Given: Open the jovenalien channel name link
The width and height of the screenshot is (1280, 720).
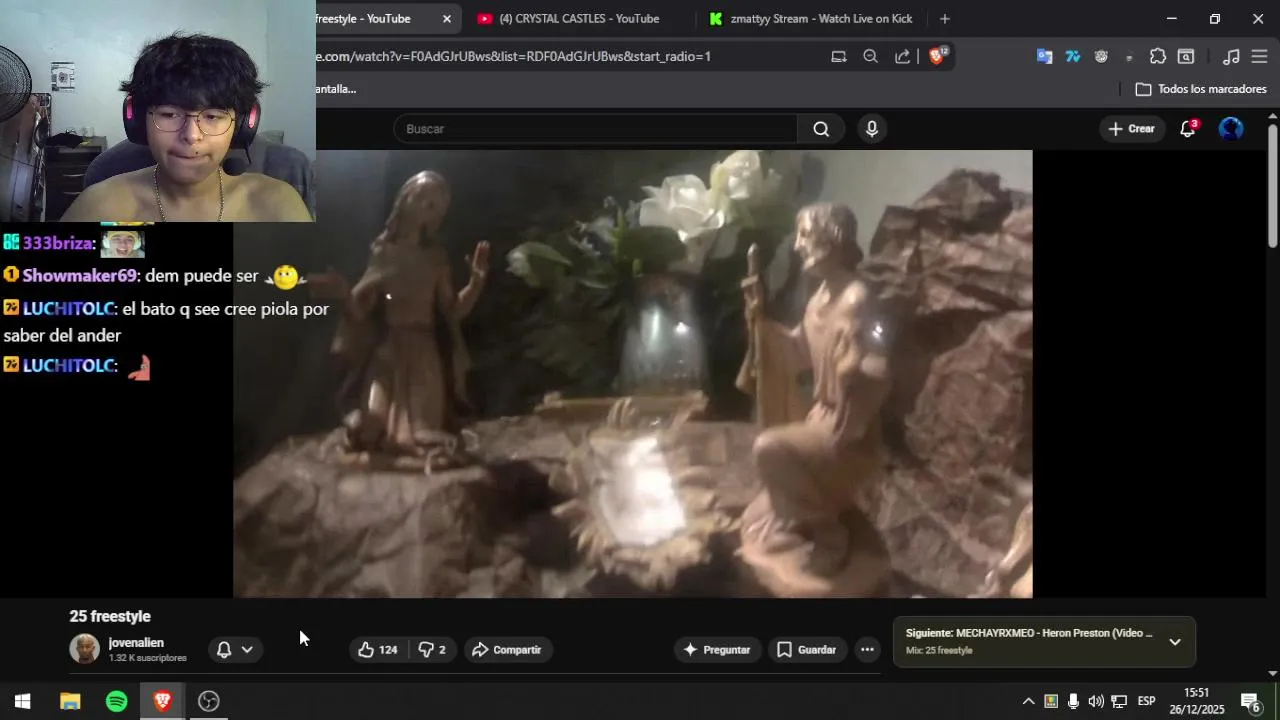Looking at the screenshot, I should 136,643.
